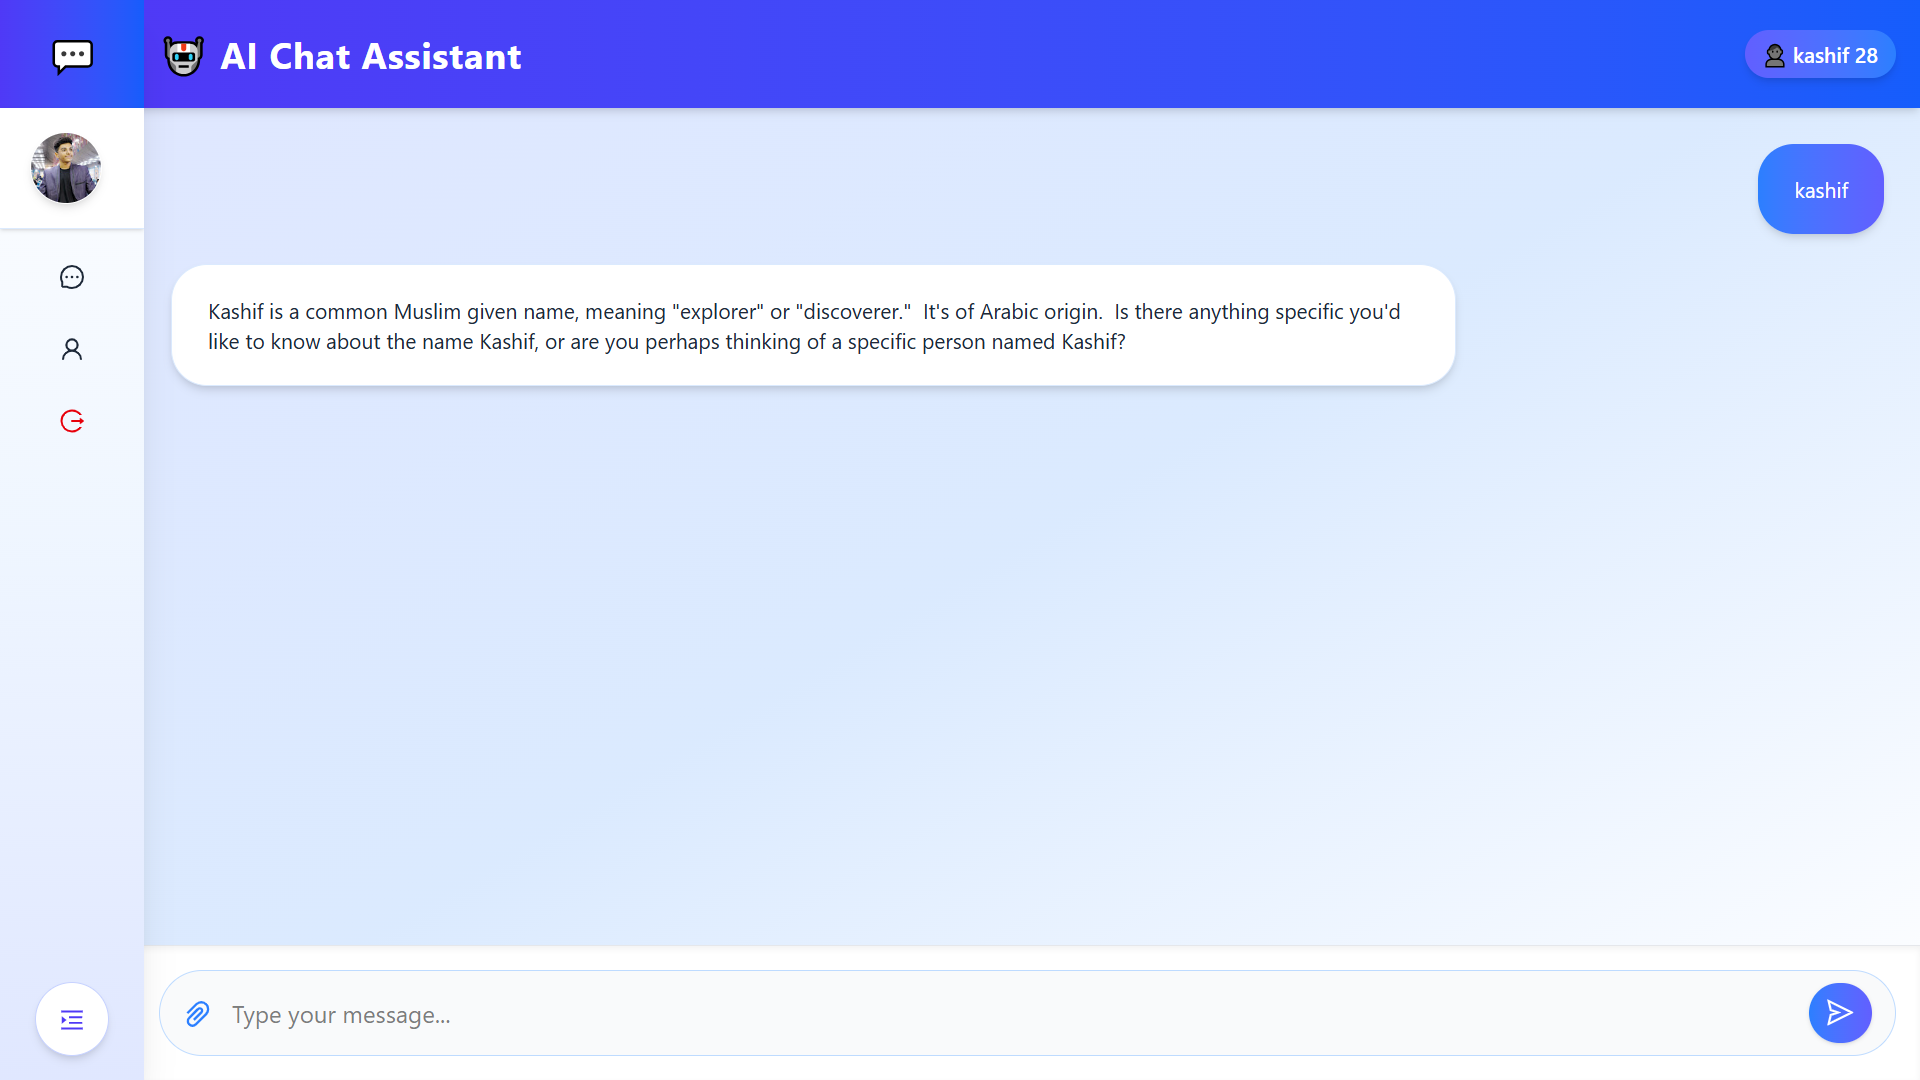Select the sent 'kashif' message bubble
Viewport: 1920px width, 1080px height.
1820,190
